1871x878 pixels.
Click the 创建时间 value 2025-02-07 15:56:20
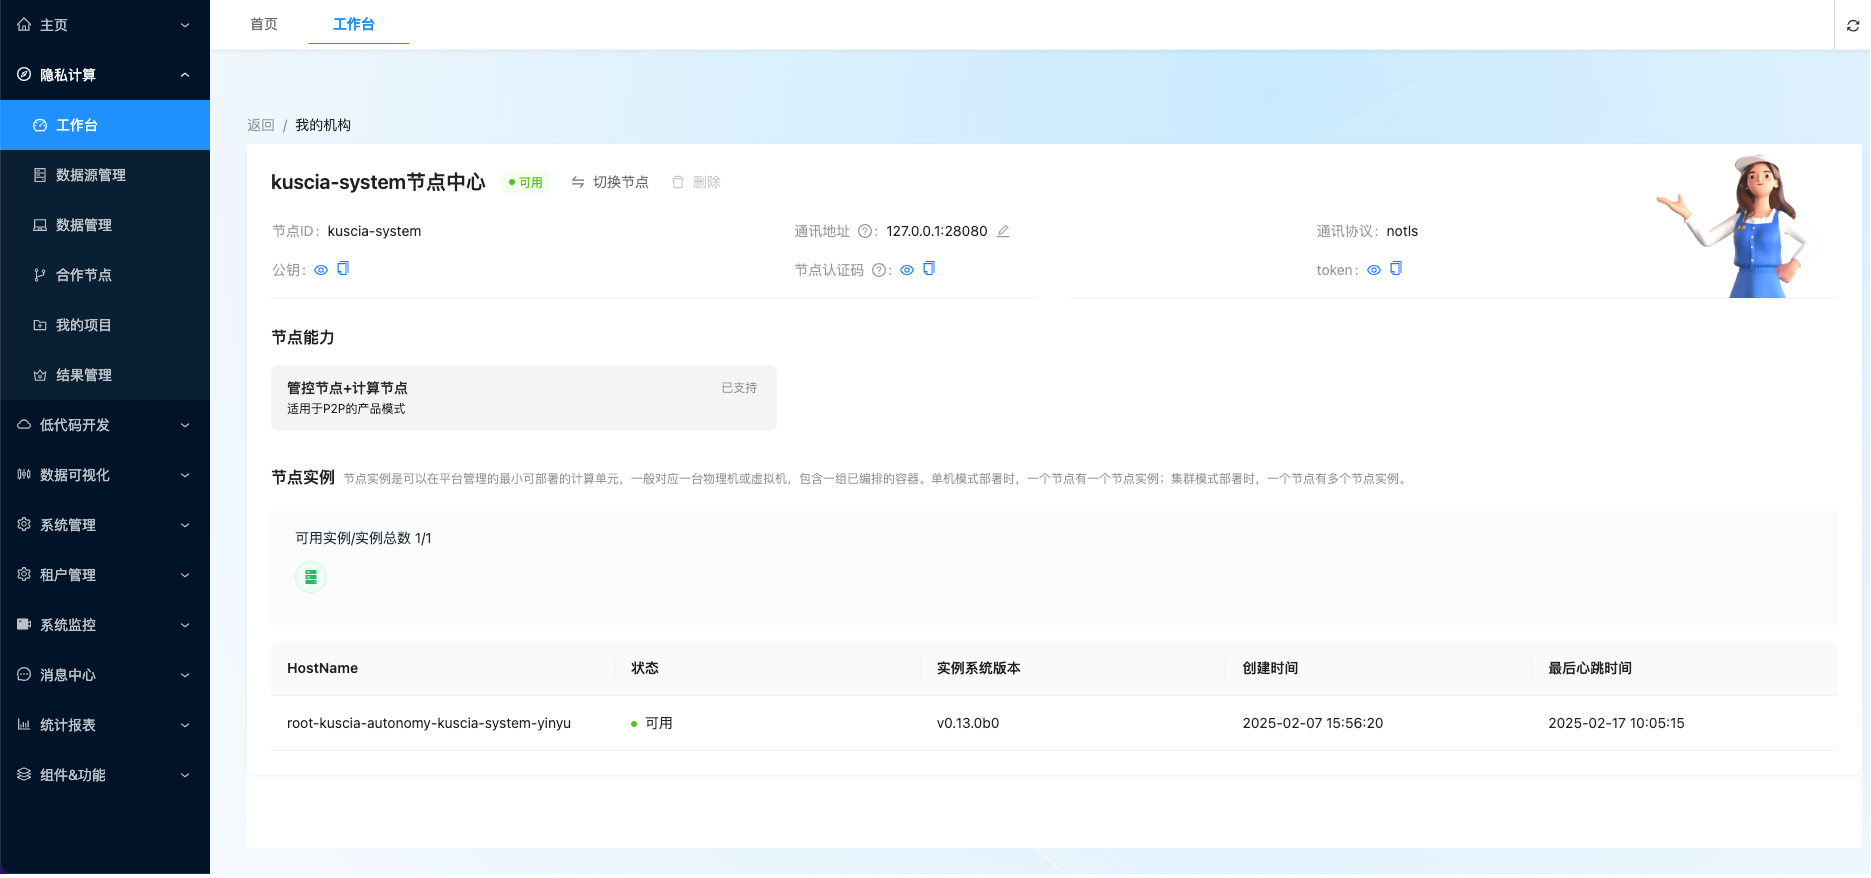point(1313,723)
